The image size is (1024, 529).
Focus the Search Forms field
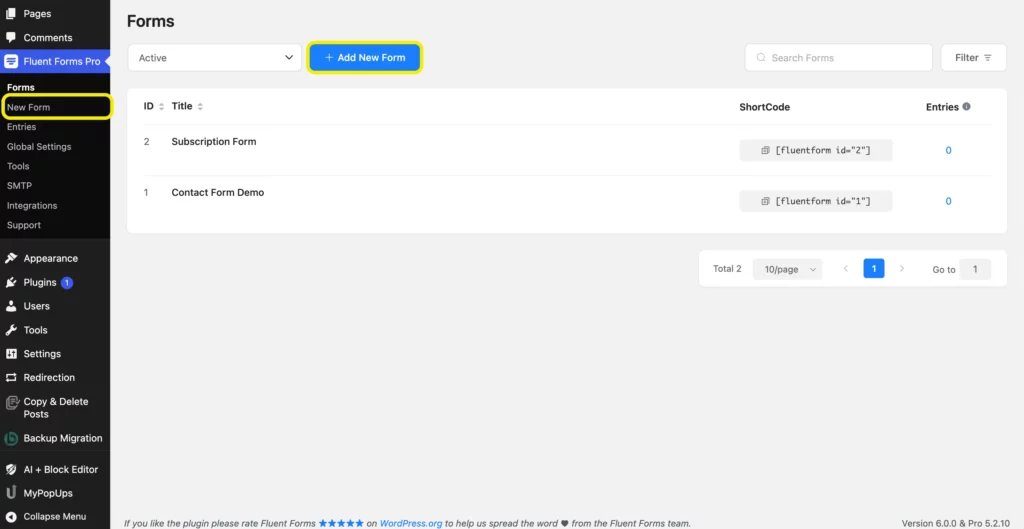pos(839,57)
